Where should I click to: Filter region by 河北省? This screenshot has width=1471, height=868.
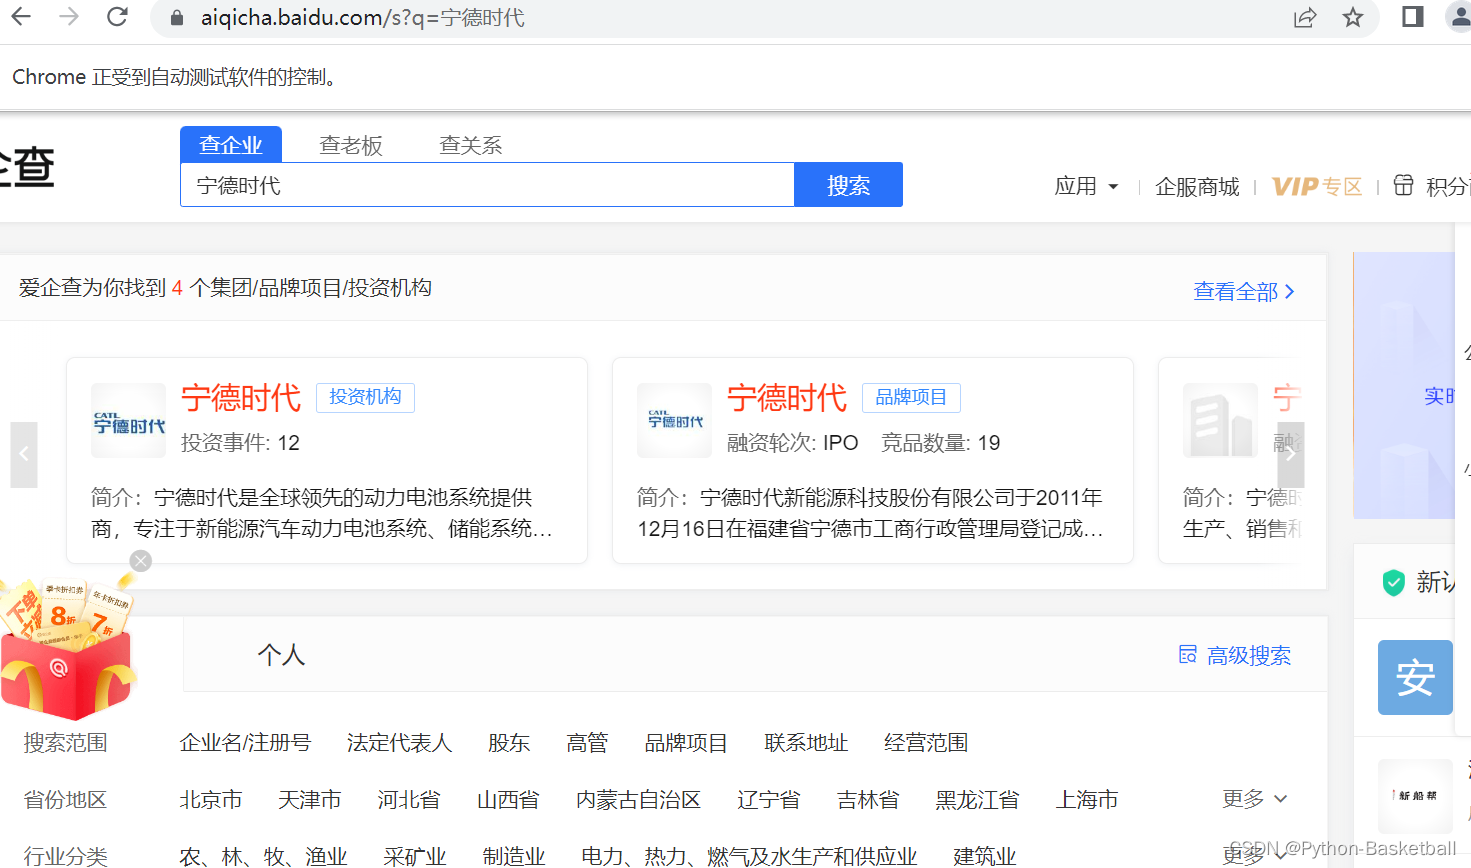(409, 800)
